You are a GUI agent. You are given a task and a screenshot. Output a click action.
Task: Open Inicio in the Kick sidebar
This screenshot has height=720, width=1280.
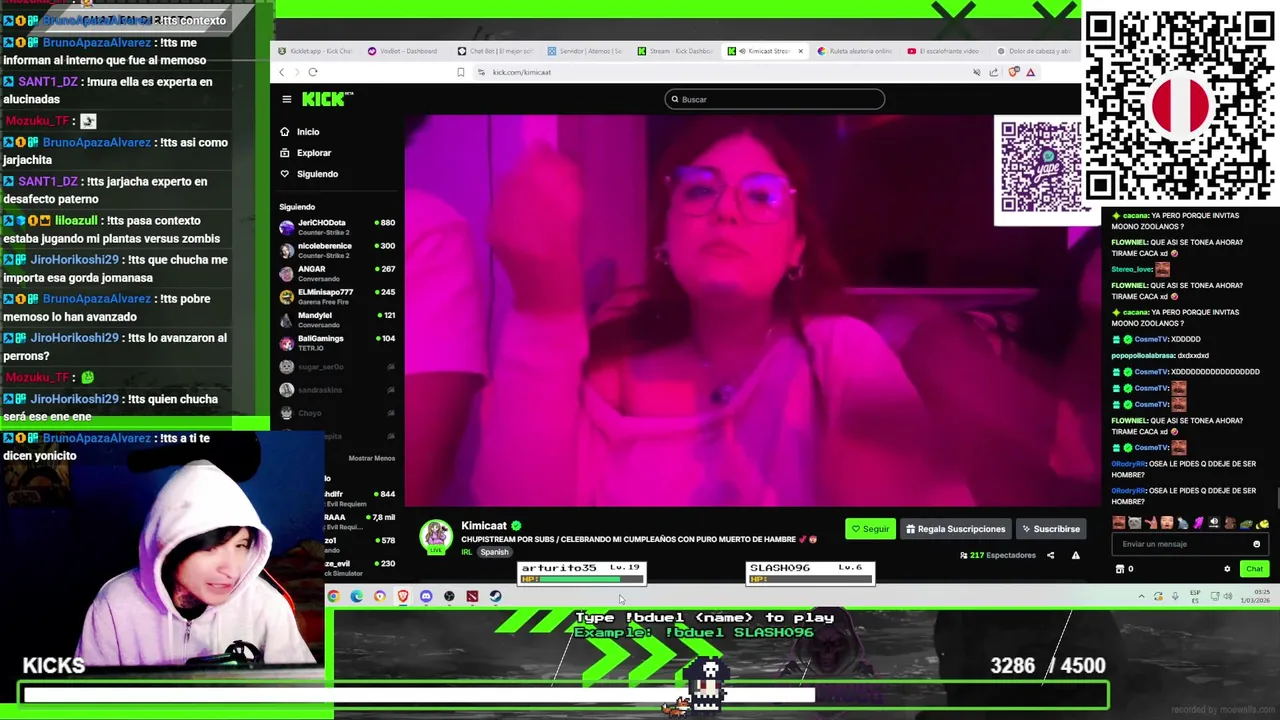click(300, 132)
